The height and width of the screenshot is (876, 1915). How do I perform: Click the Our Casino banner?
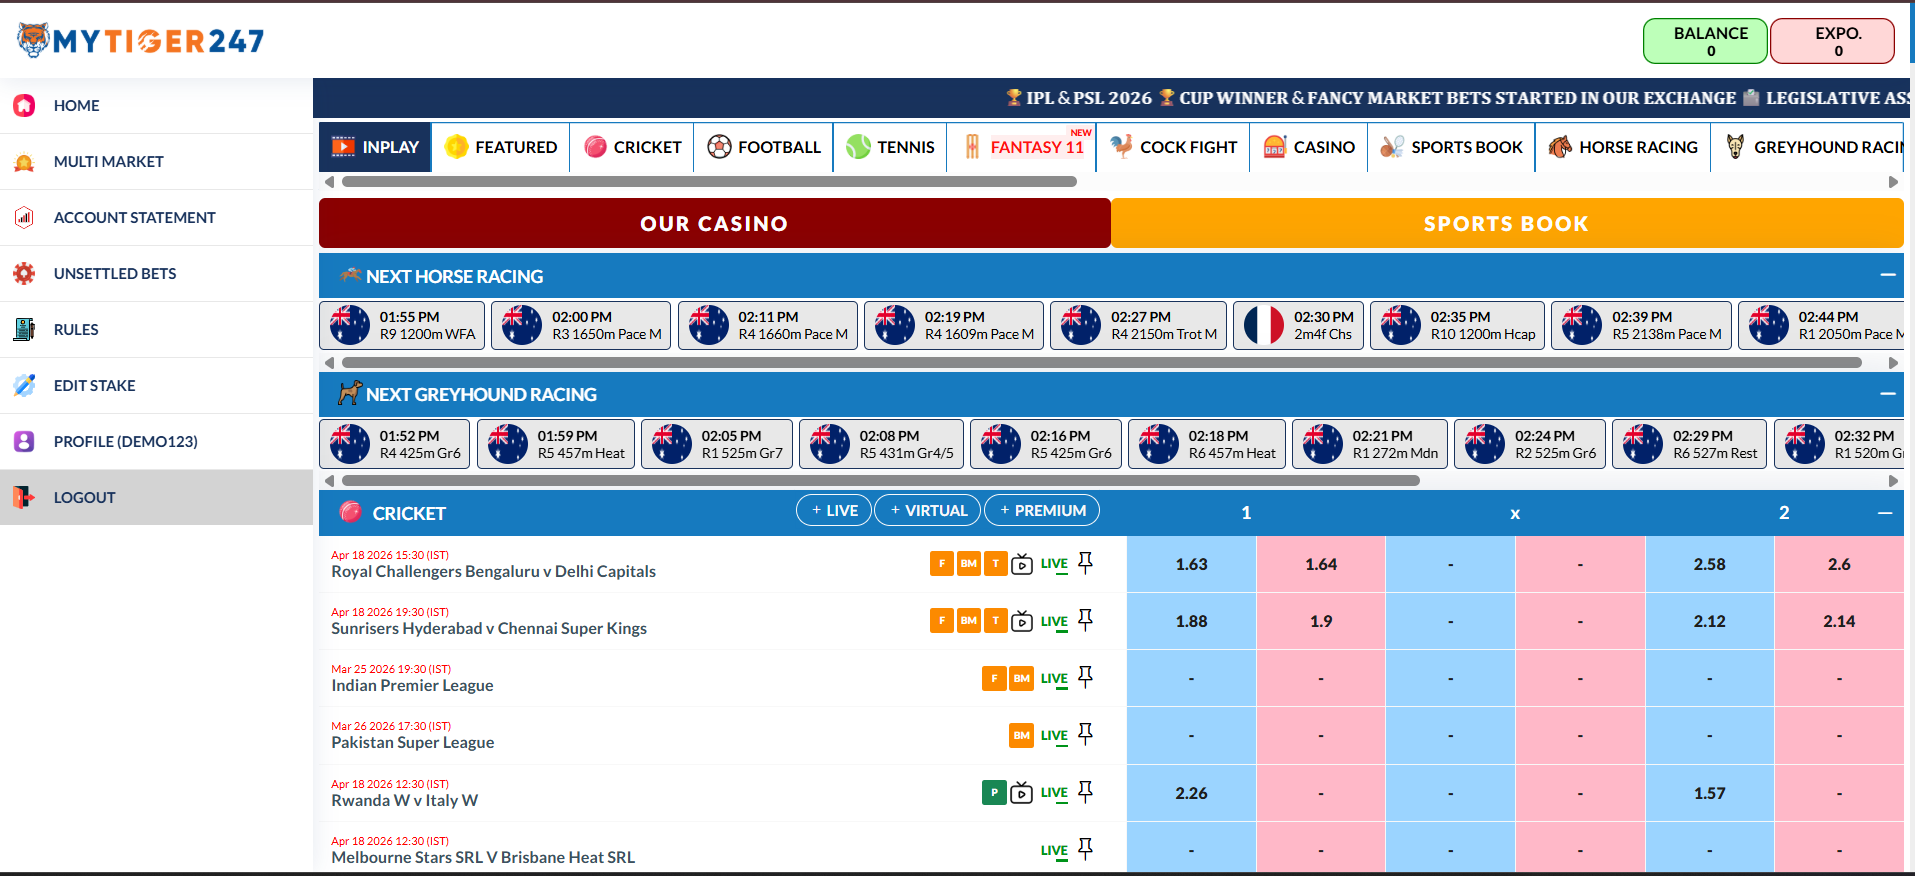point(714,223)
